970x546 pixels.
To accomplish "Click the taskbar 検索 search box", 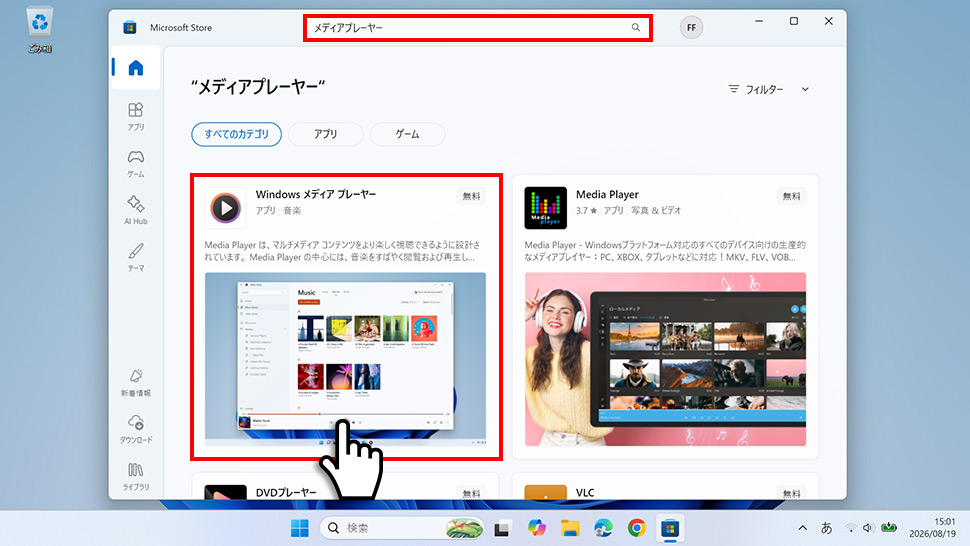I will (401, 528).
